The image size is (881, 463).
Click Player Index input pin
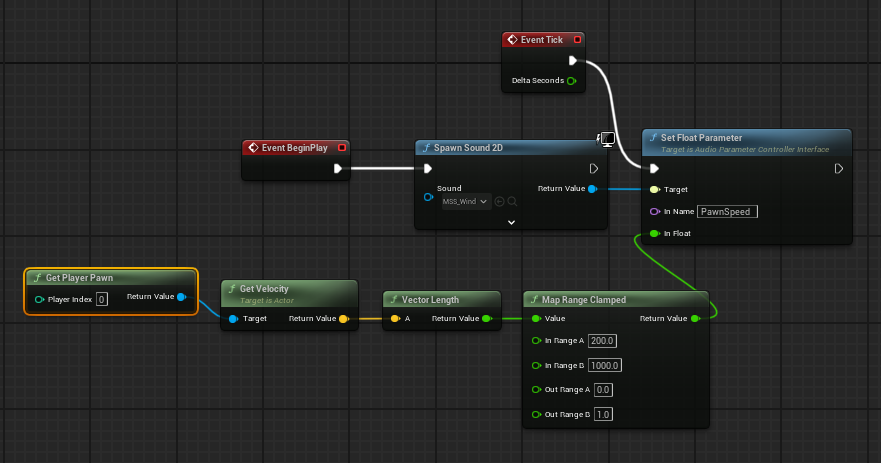pyautogui.click(x=39, y=299)
